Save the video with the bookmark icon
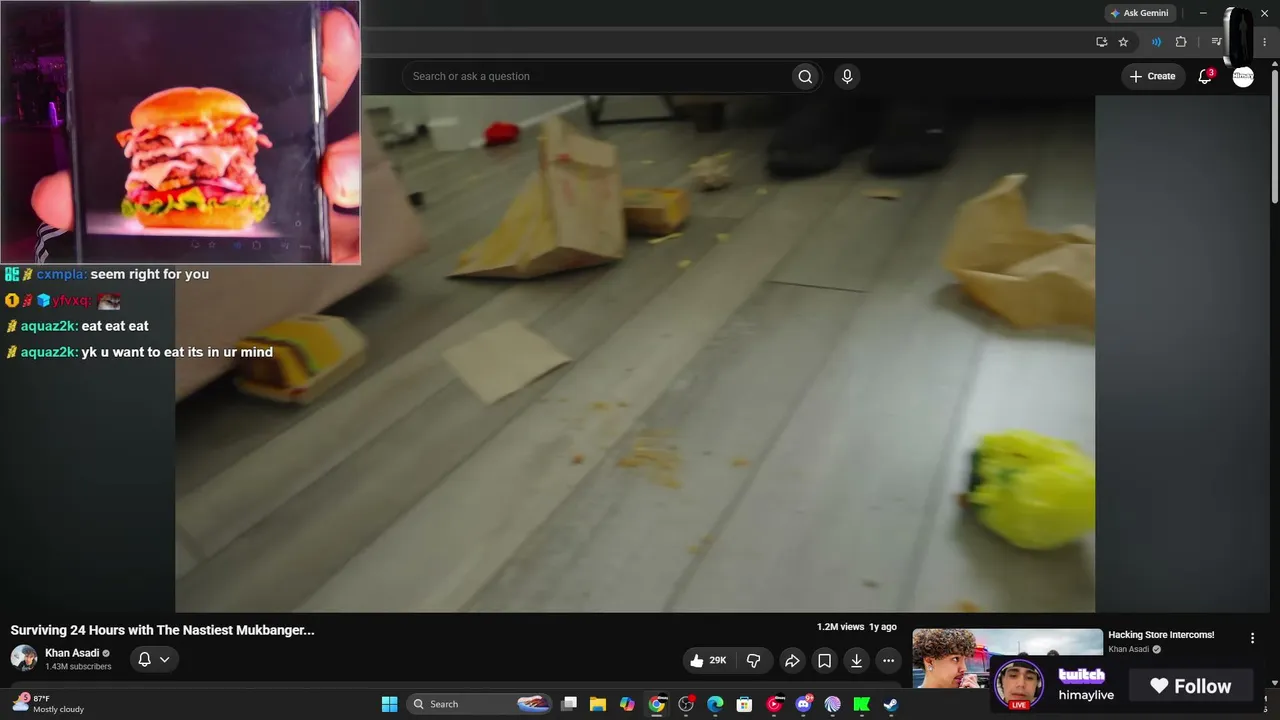The image size is (1280, 720). click(x=824, y=660)
